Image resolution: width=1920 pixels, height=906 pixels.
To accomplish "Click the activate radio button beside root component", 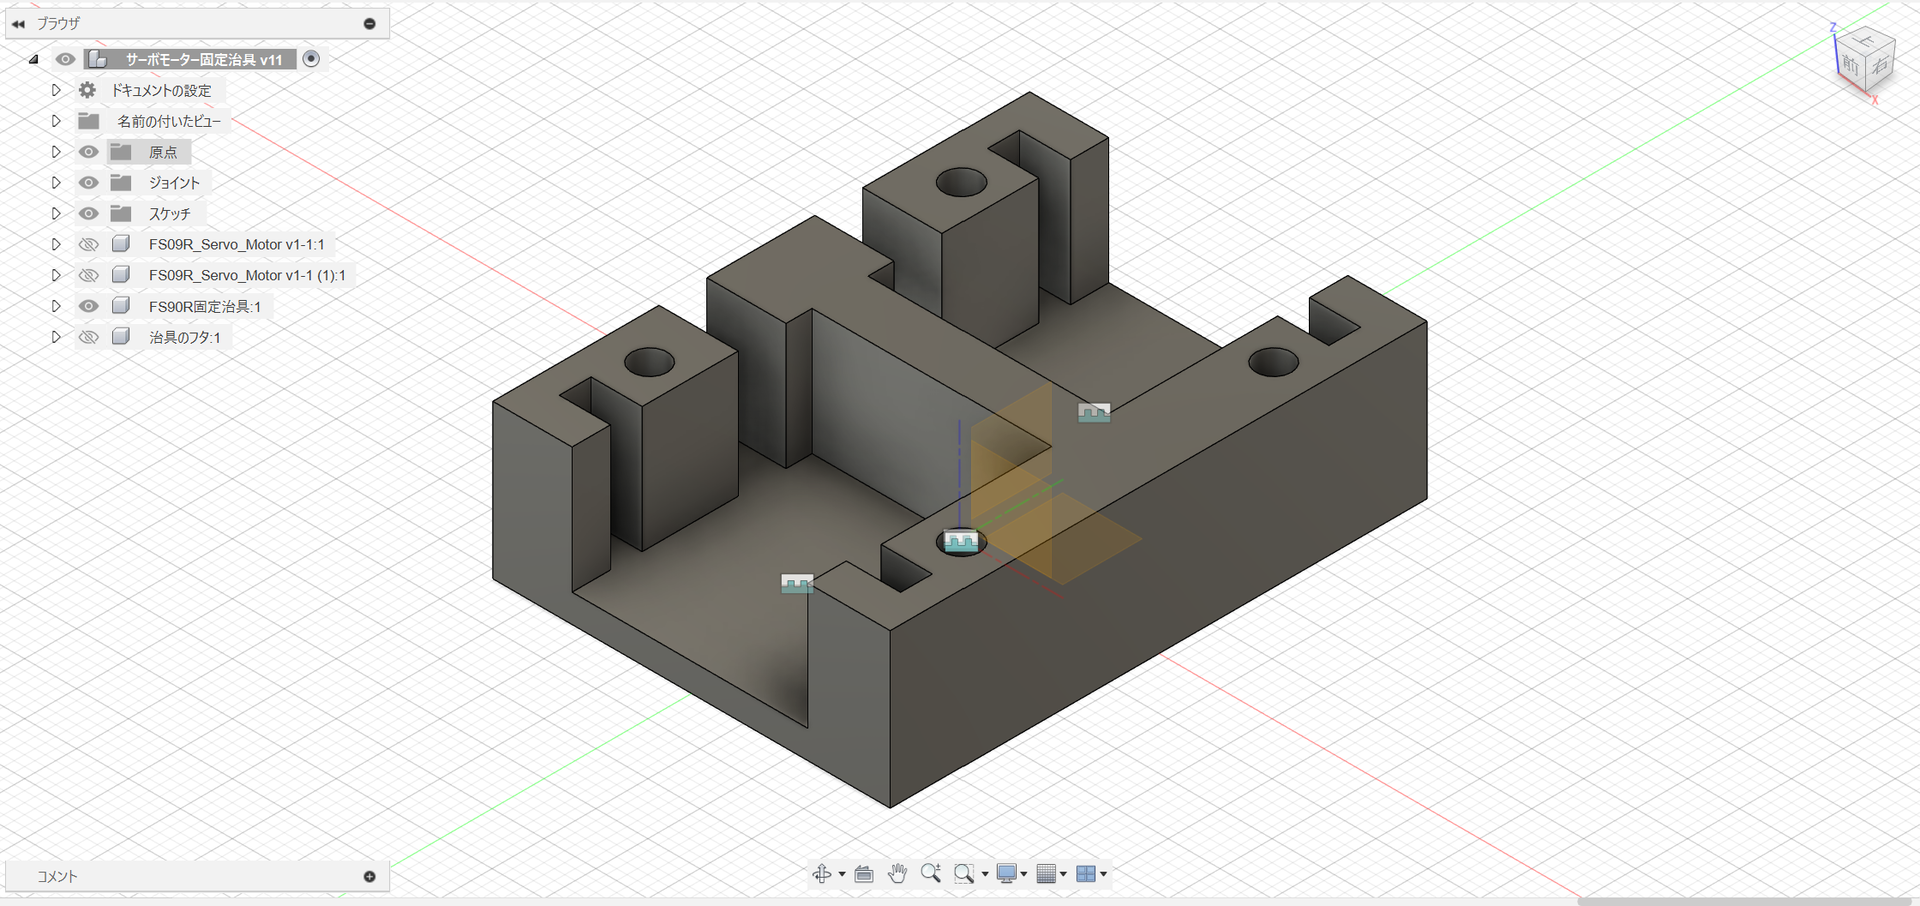I will coord(311,59).
